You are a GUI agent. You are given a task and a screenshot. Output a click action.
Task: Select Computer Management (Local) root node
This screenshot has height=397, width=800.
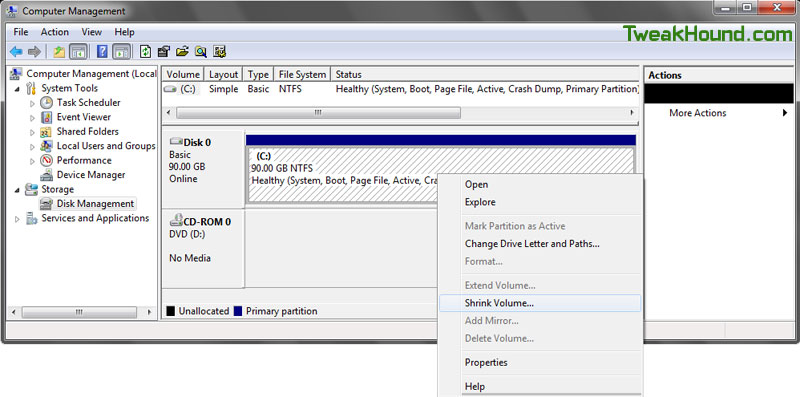[84, 74]
